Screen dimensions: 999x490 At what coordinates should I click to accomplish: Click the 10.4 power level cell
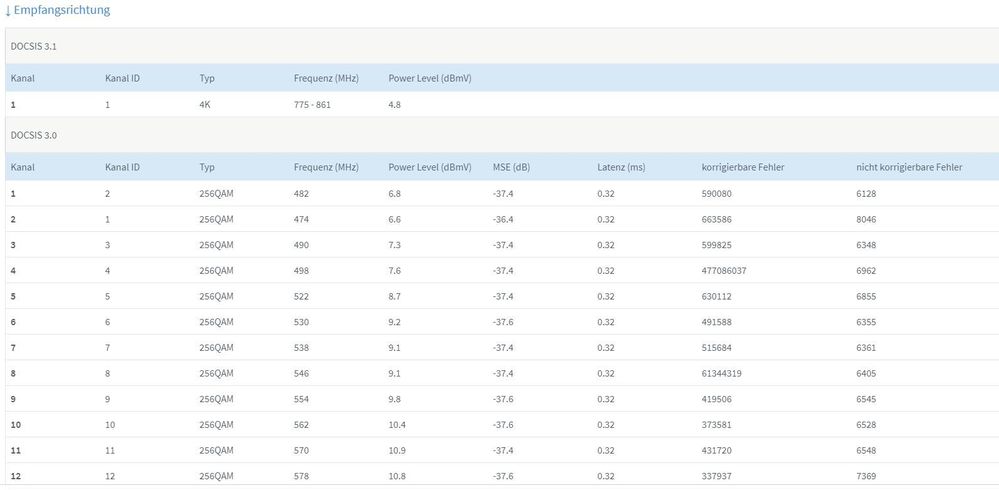pos(398,424)
